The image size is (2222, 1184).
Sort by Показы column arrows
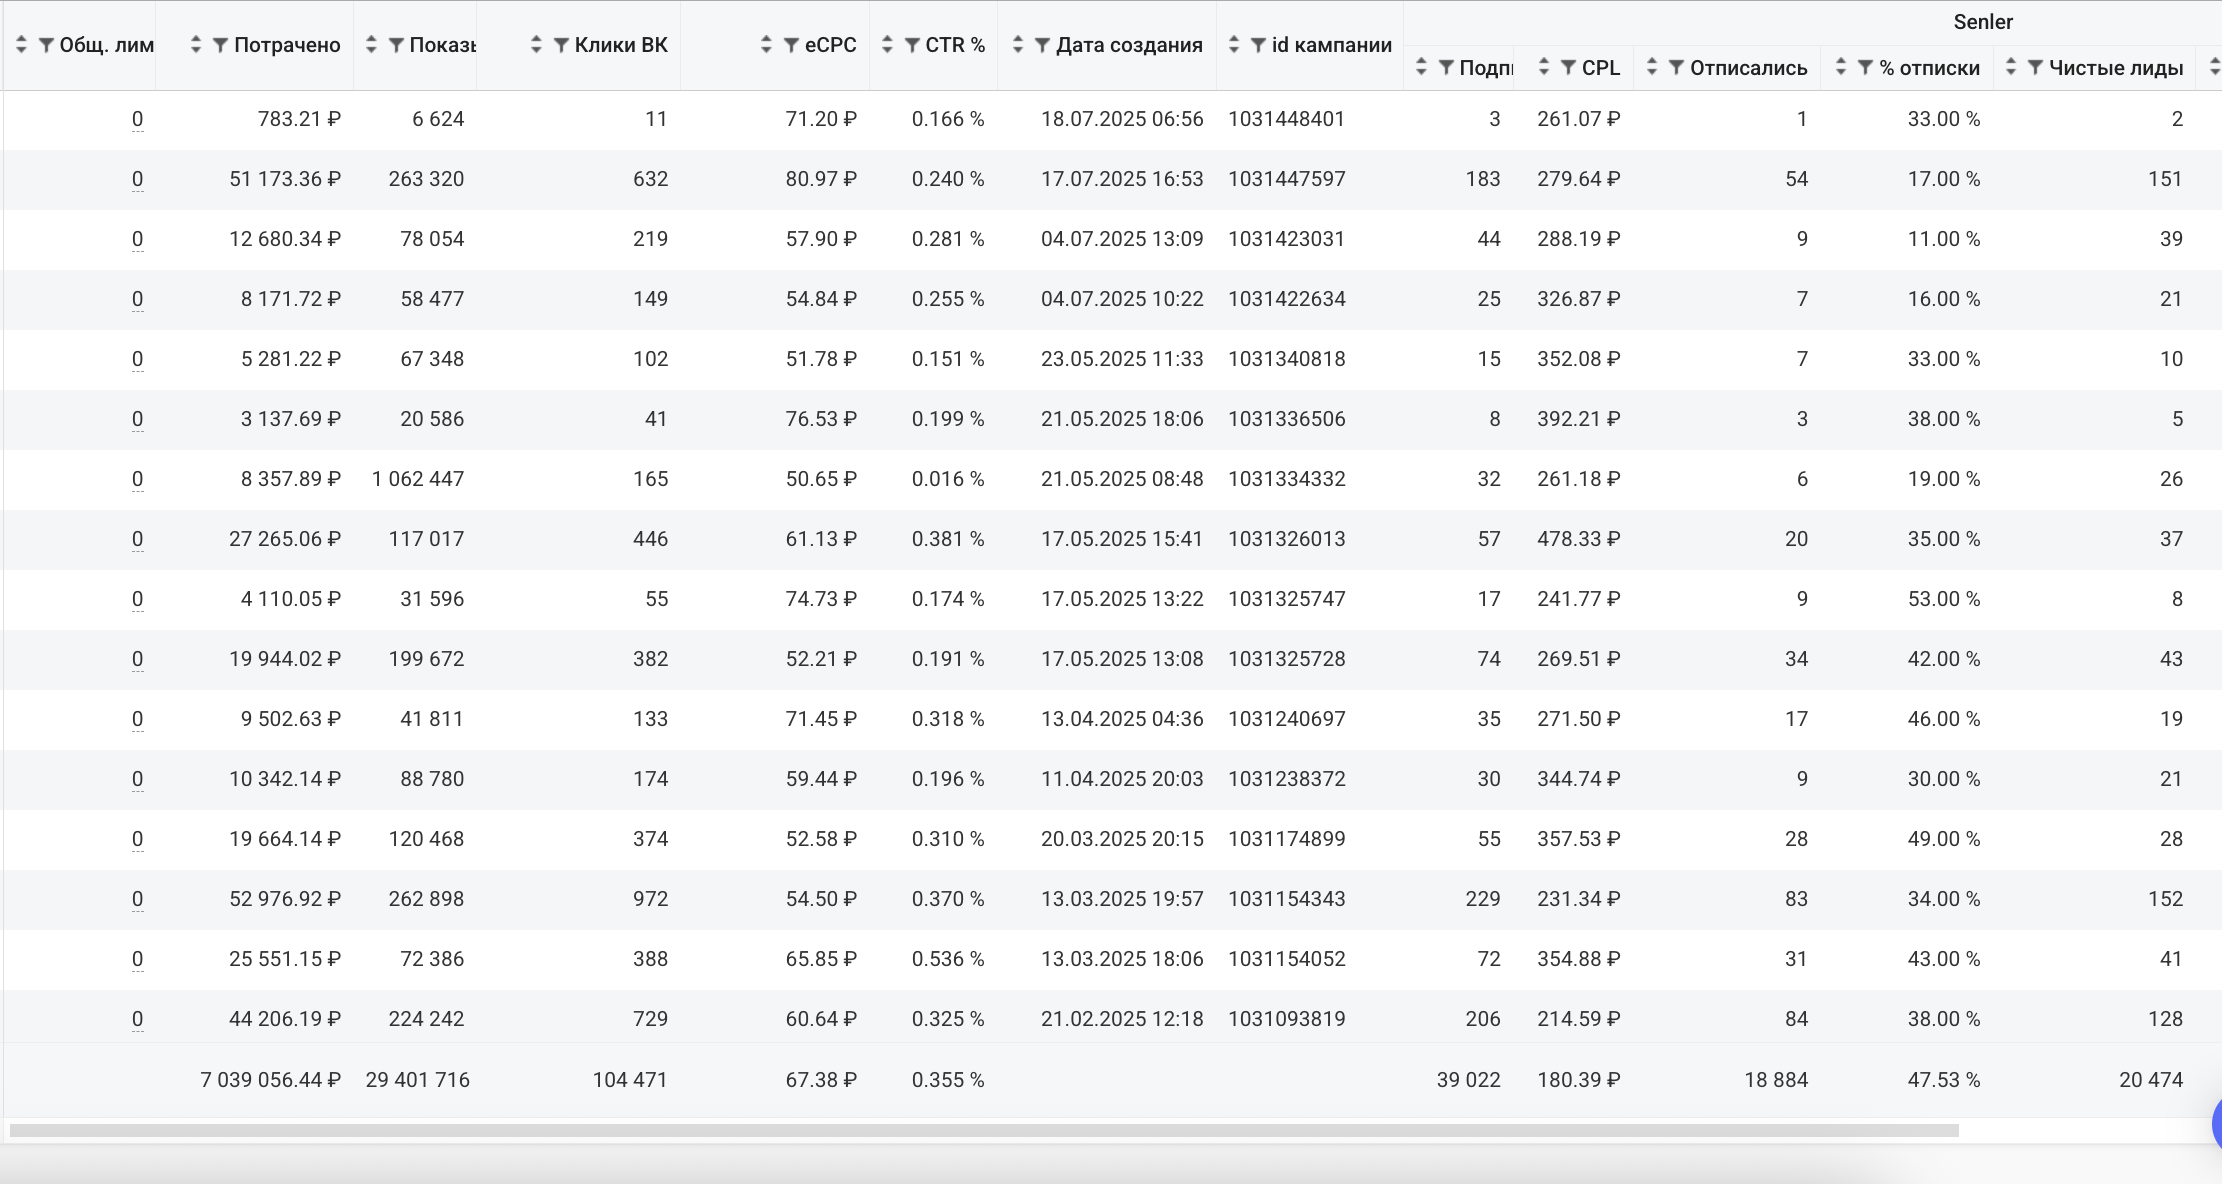pos(371,45)
